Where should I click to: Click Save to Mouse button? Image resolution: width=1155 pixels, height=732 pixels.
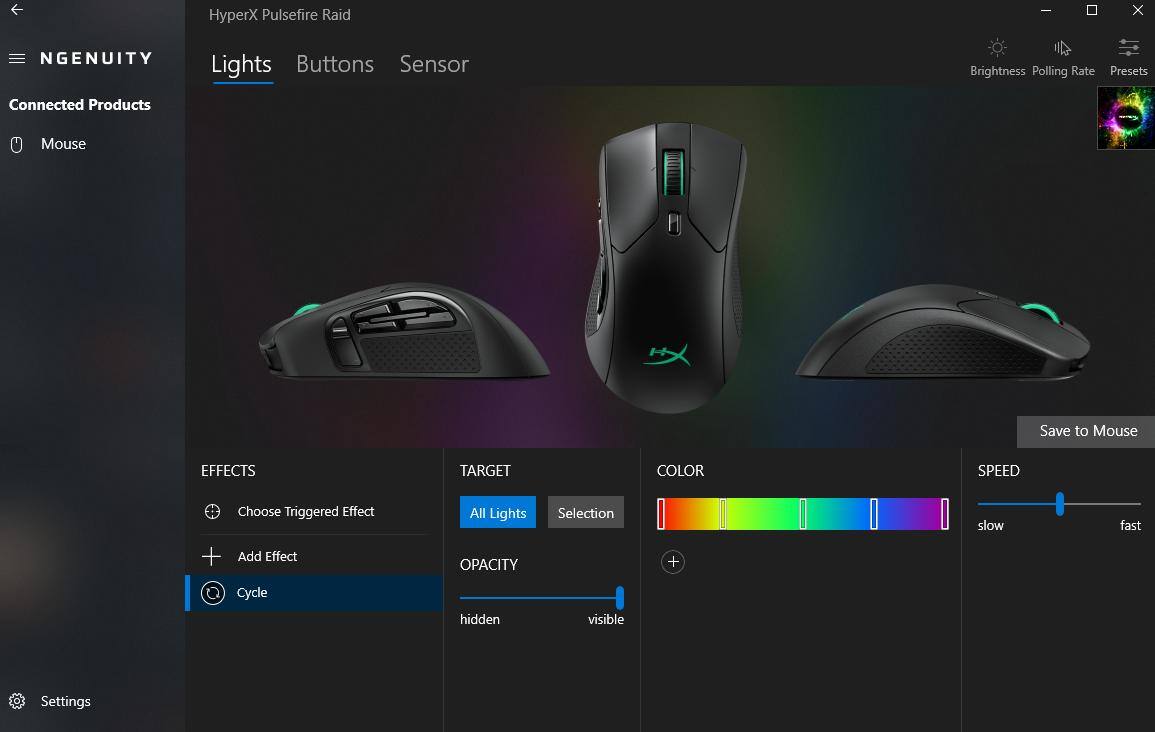[x=1086, y=432]
